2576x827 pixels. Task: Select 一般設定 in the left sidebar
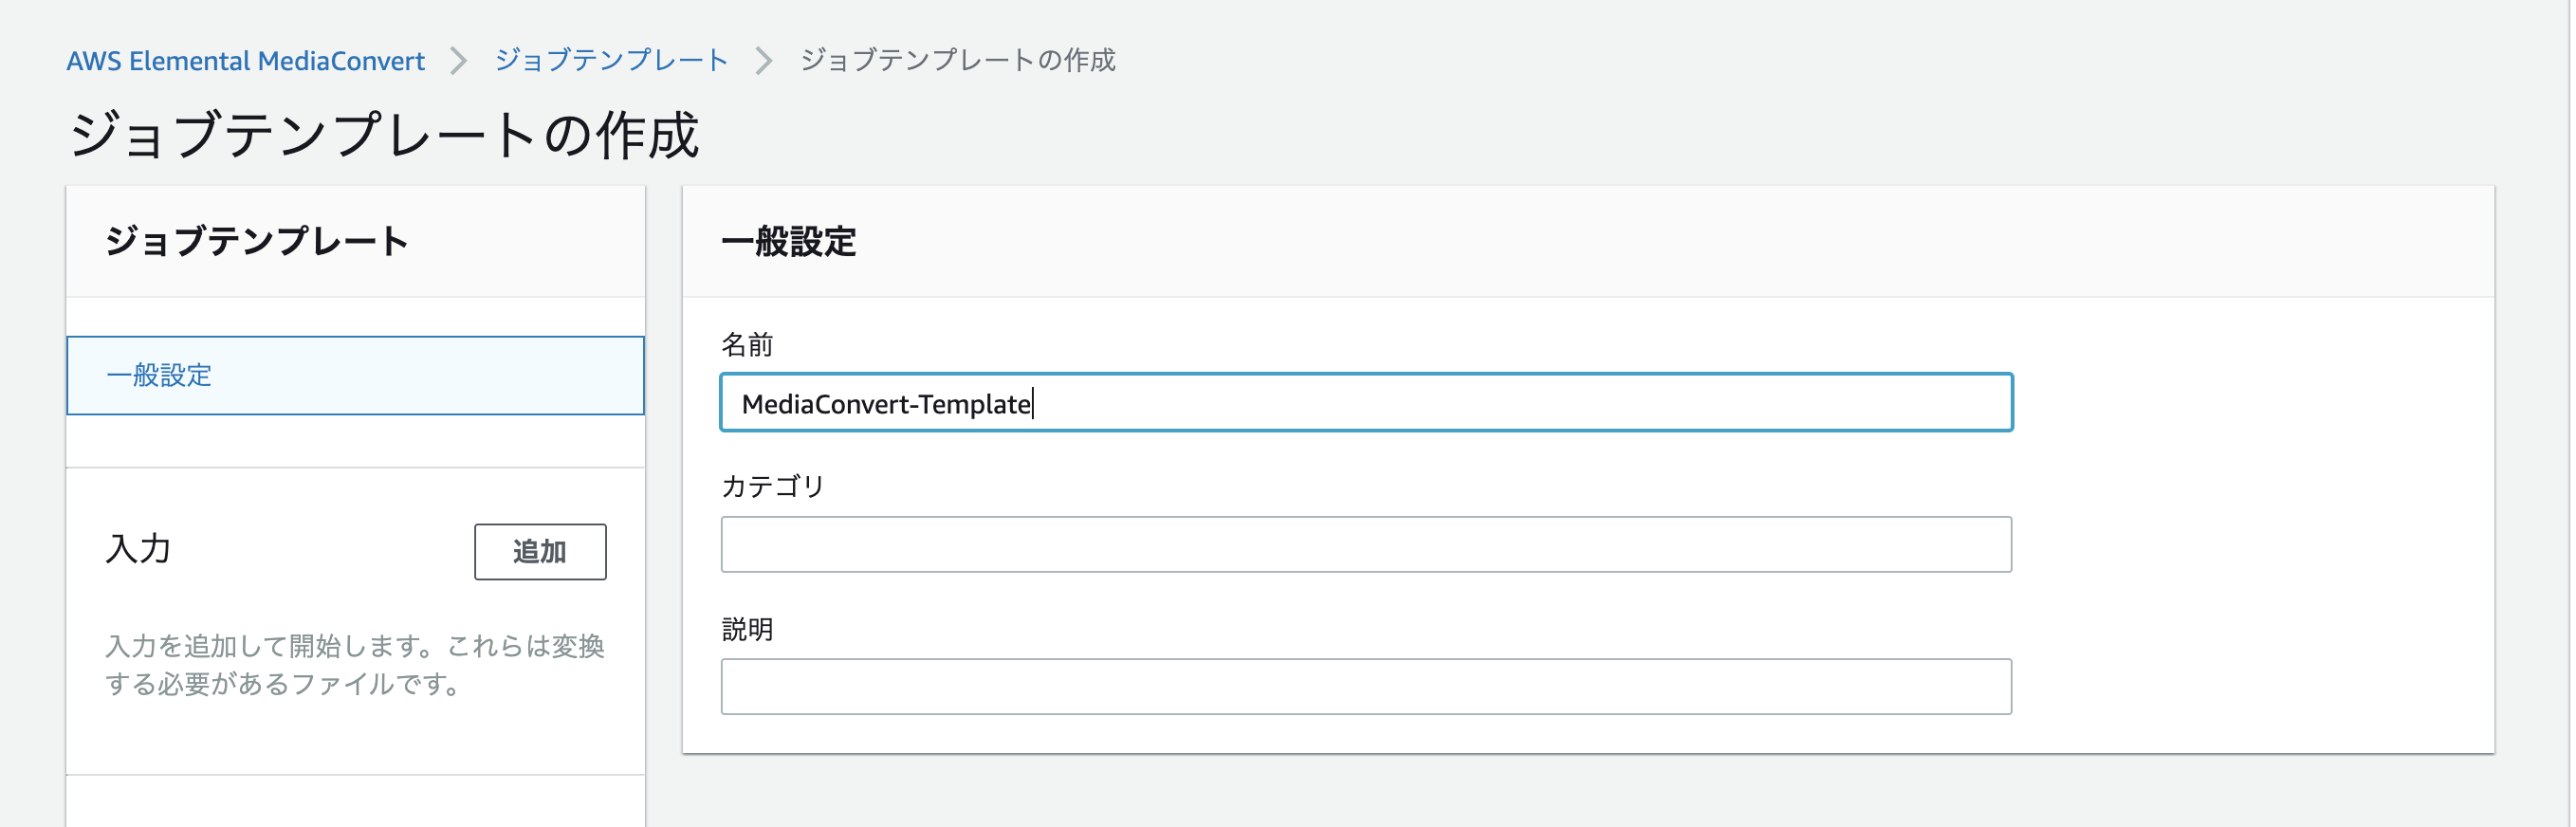coord(158,375)
